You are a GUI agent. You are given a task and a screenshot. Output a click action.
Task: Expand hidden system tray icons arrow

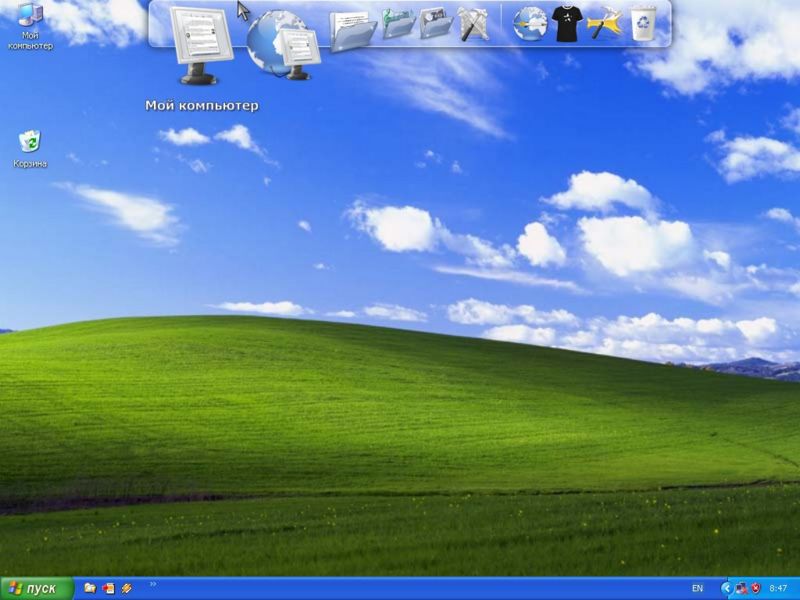point(726,589)
